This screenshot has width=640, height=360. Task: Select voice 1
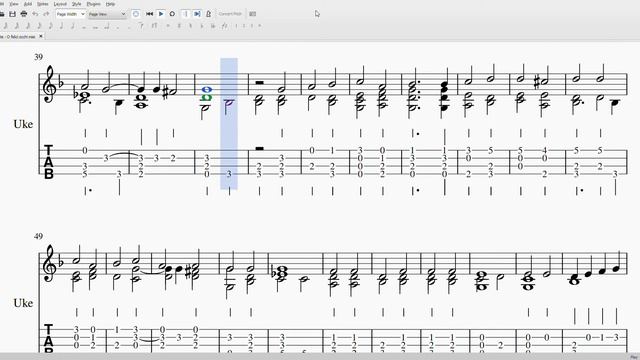click(x=236, y=26)
